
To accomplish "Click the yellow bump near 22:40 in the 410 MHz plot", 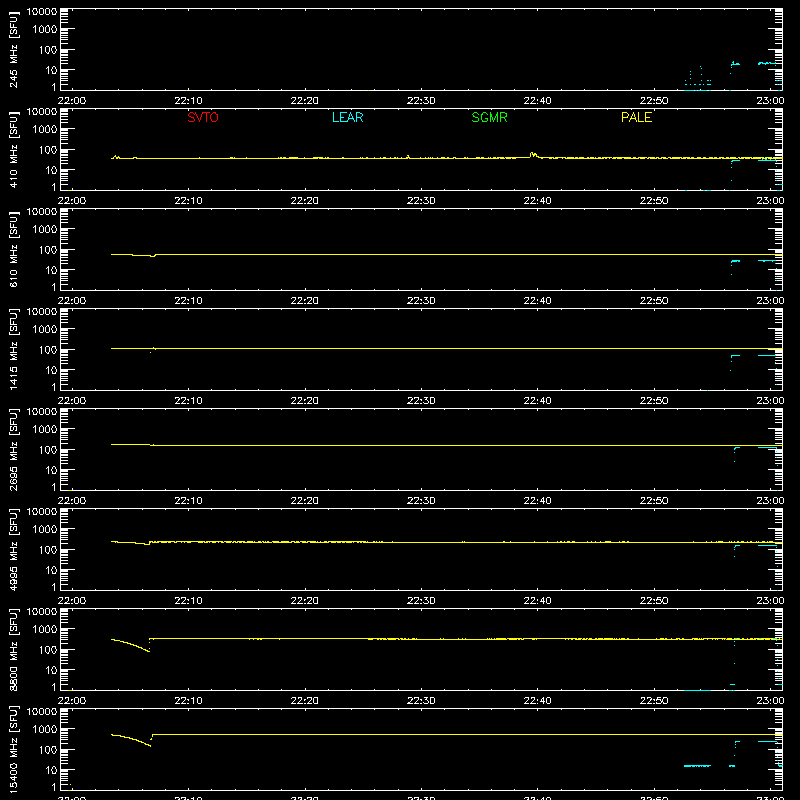I will [x=534, y=155].
